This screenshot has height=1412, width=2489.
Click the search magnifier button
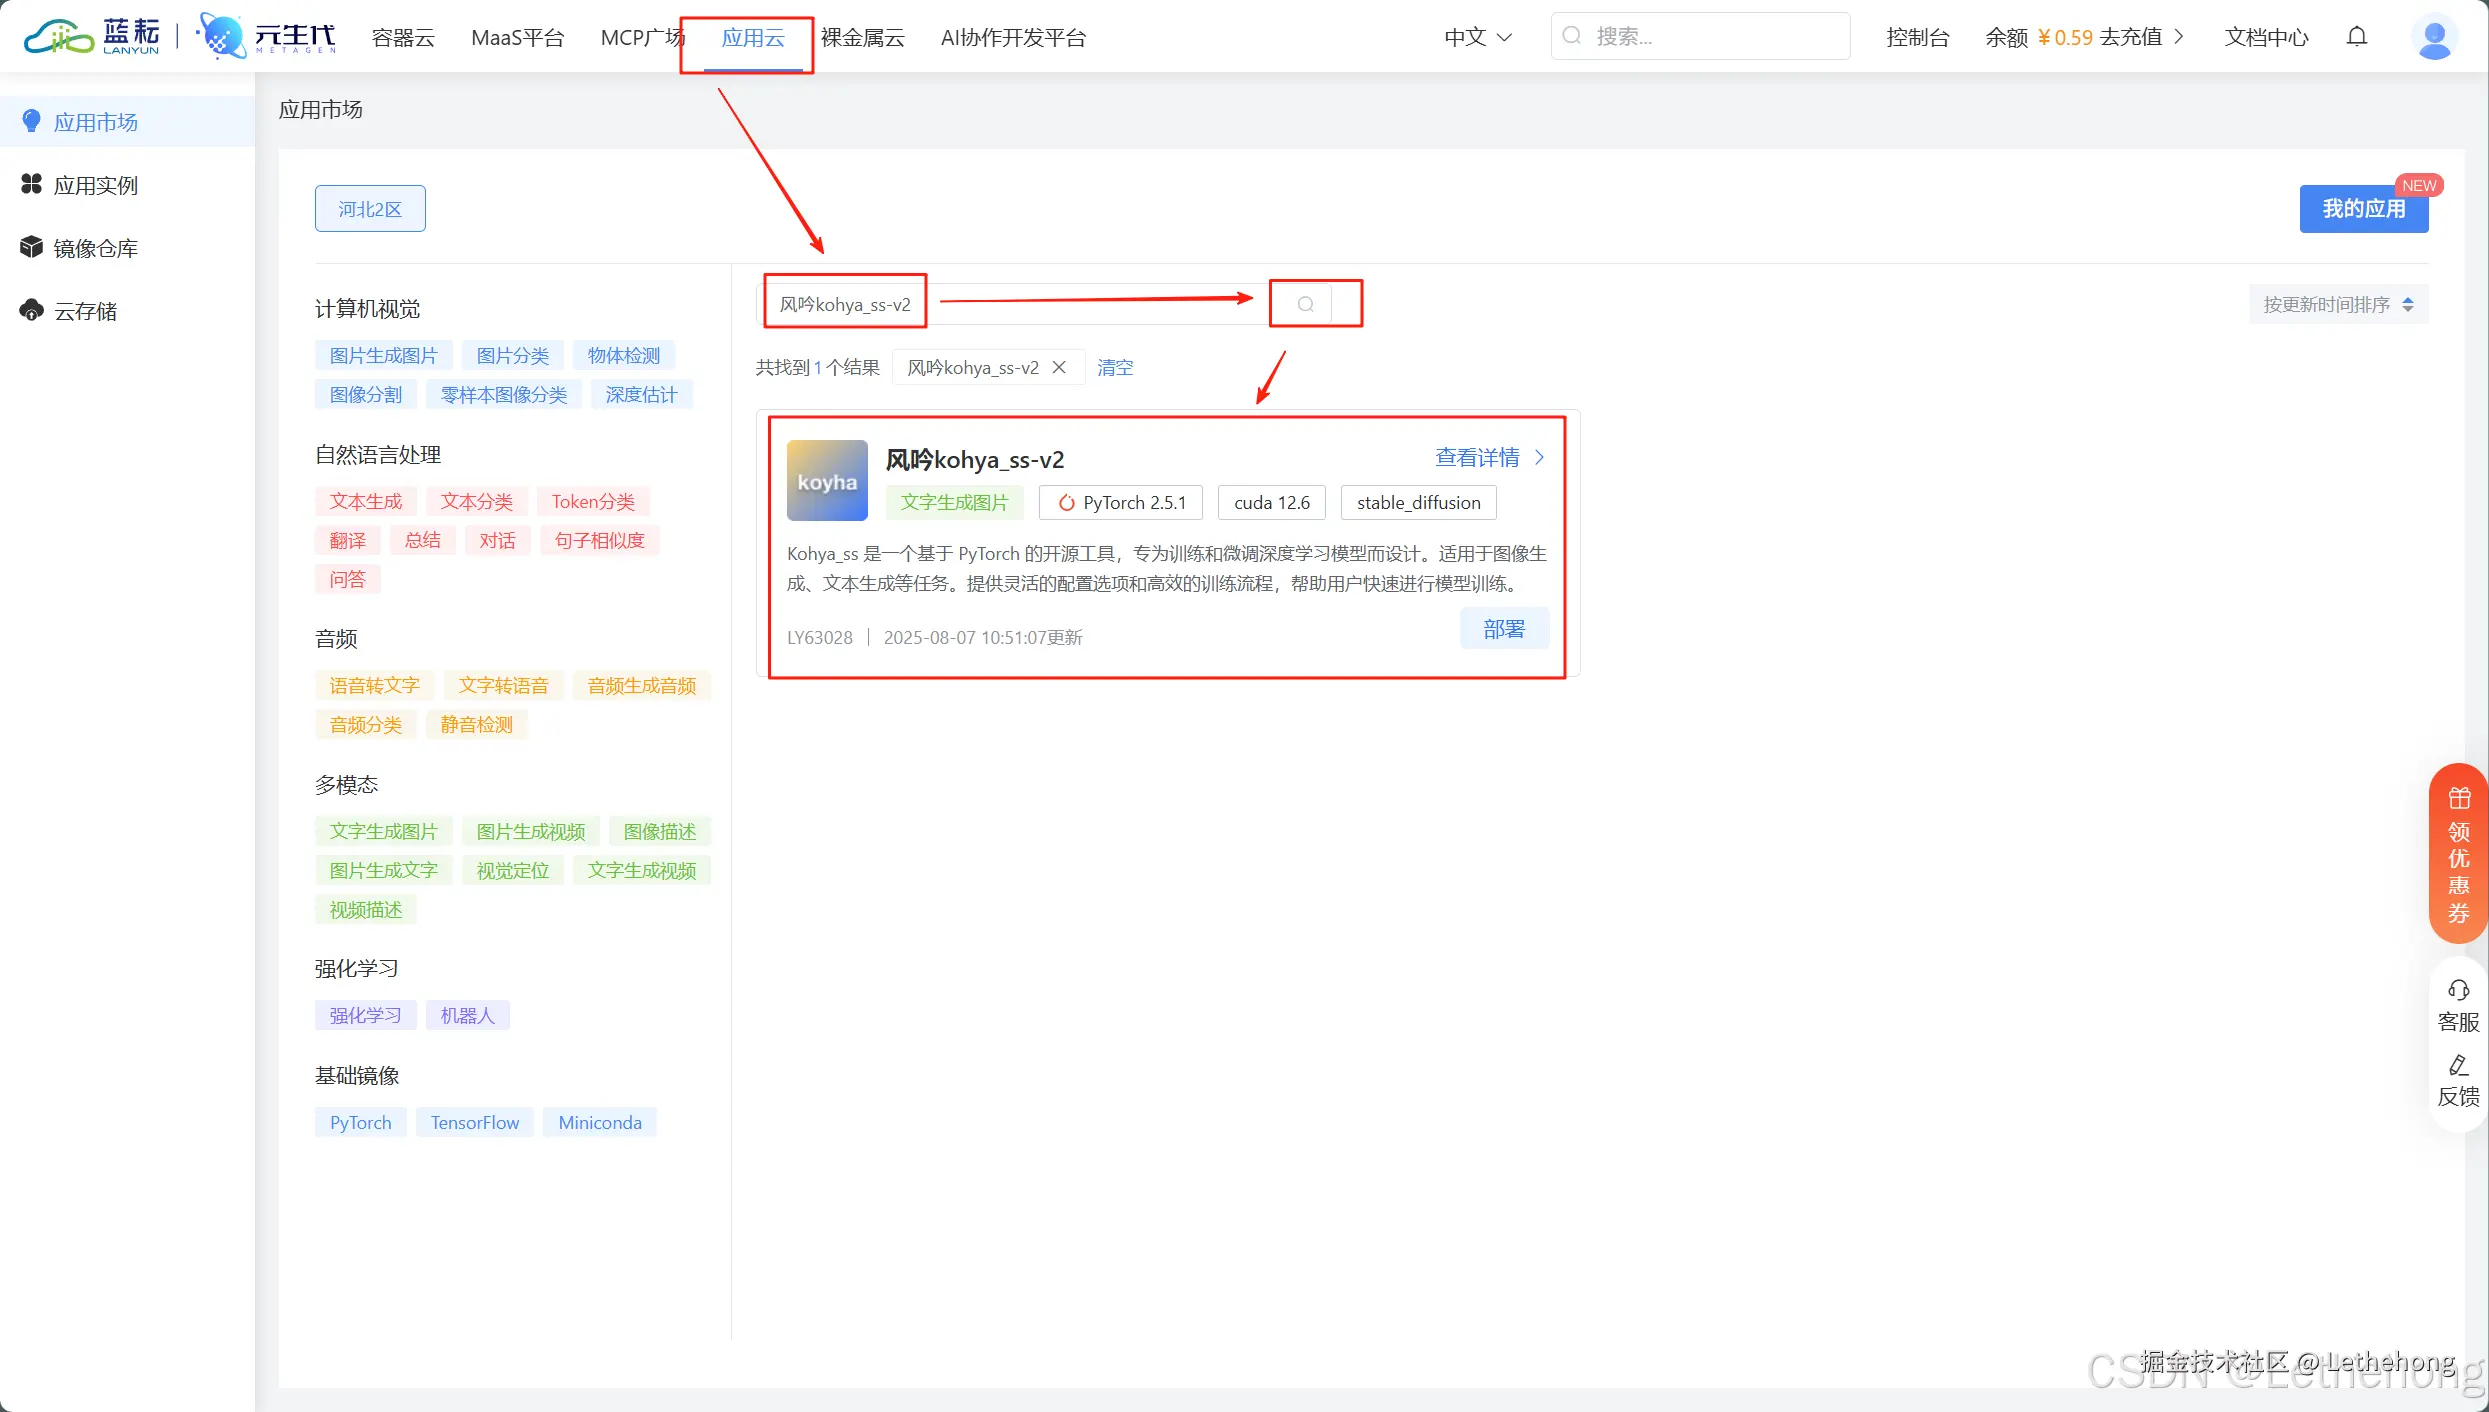click(1305, 303)
